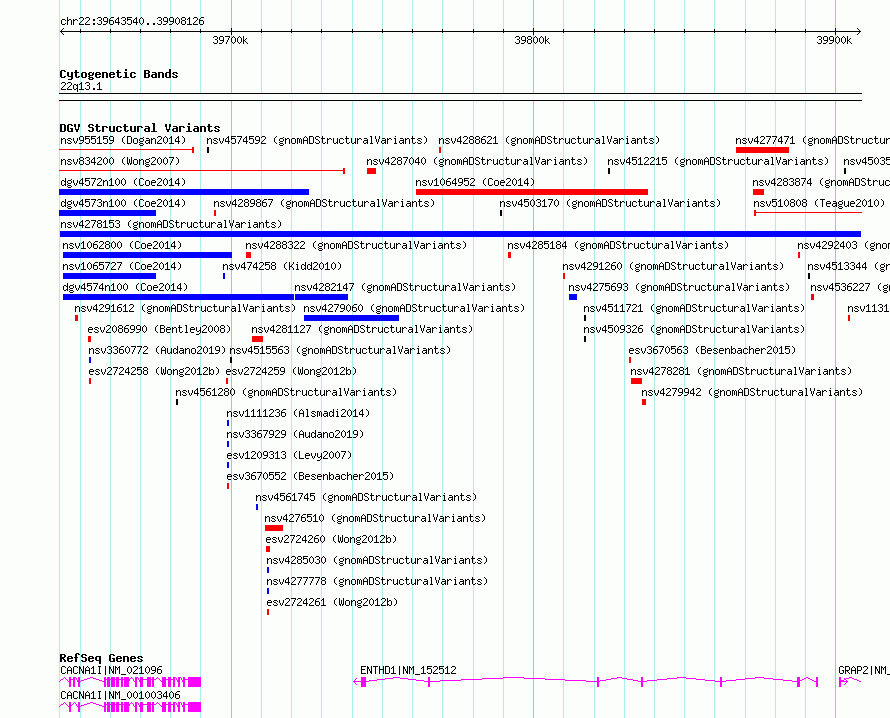Screen dimensions: 890x718
Task: Open nsv4291260 variant label
Action: tap(673, 266)
